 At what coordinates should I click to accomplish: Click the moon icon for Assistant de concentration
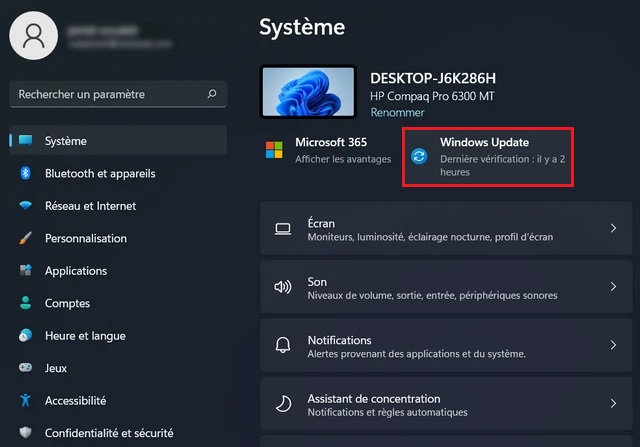[x=283, y=404]
